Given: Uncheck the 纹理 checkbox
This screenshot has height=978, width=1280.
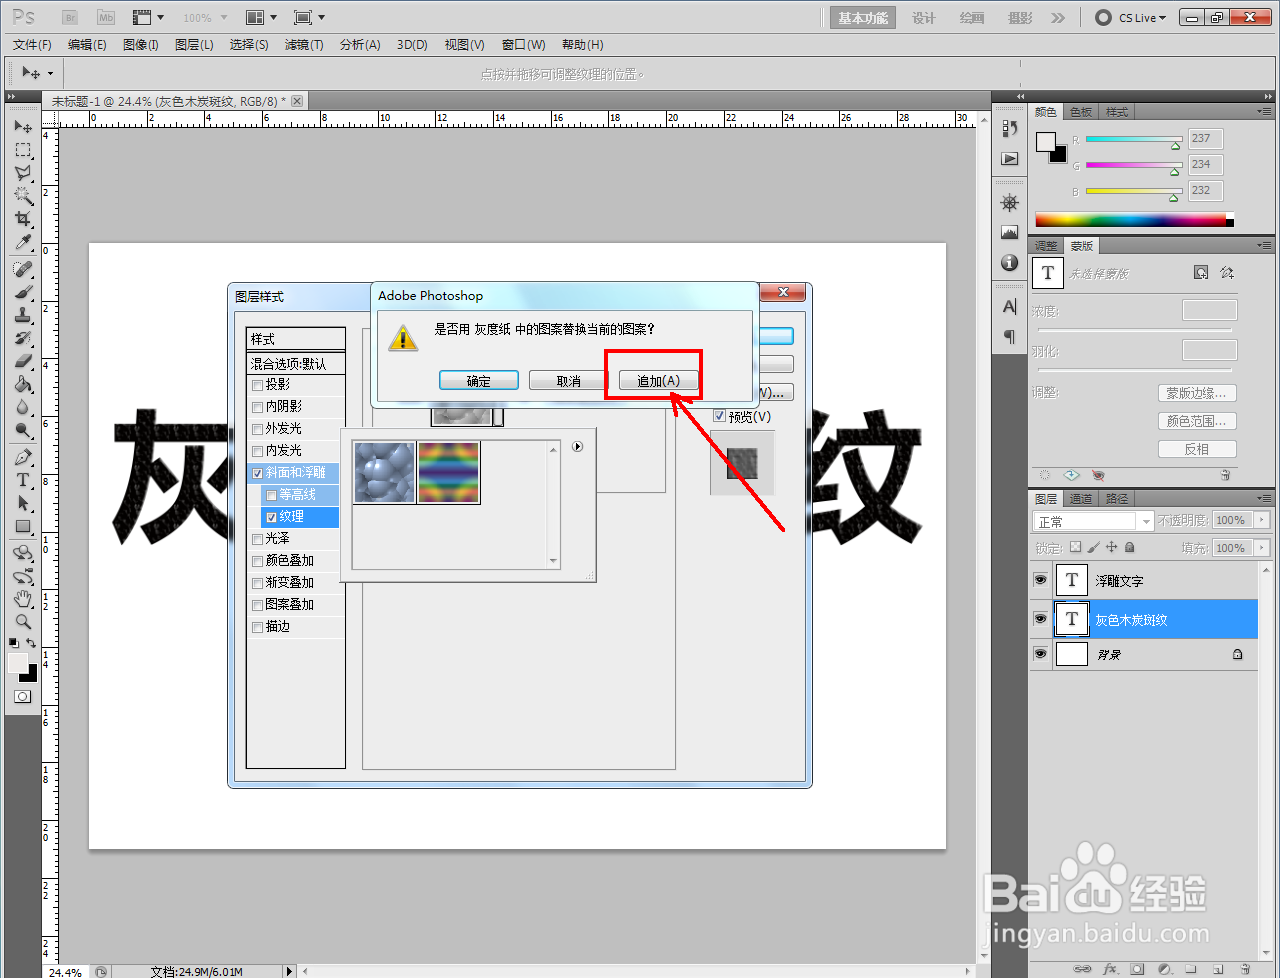Looking at the screenshot, I should 271,517.
